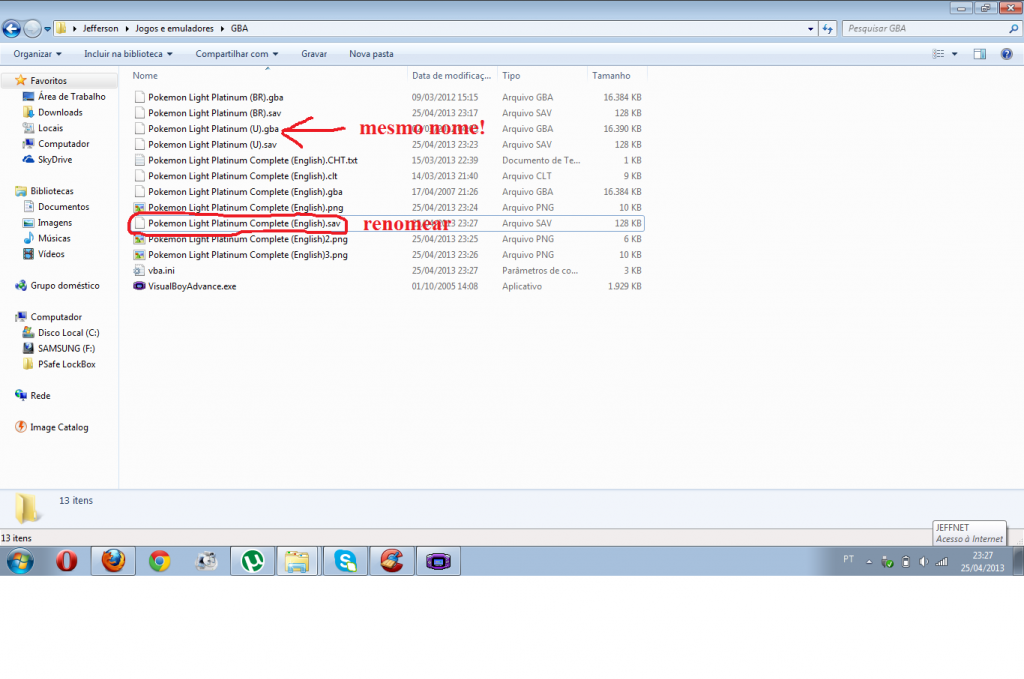Click Jefferson in the address breadcrumb
This screenshot has width=1024, height=679.
point(101,29)
